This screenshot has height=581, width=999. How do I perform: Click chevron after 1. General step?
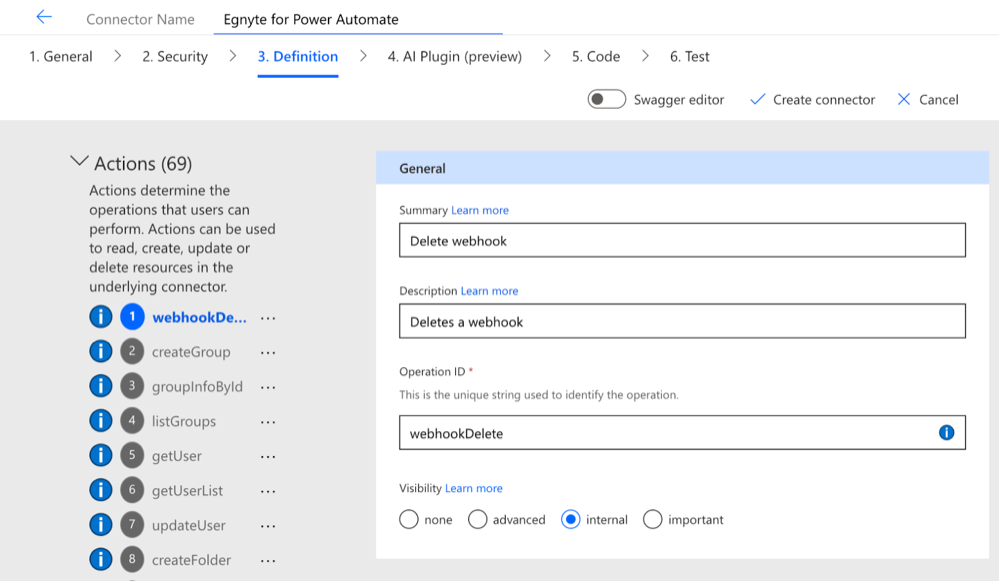click(118, 56)
